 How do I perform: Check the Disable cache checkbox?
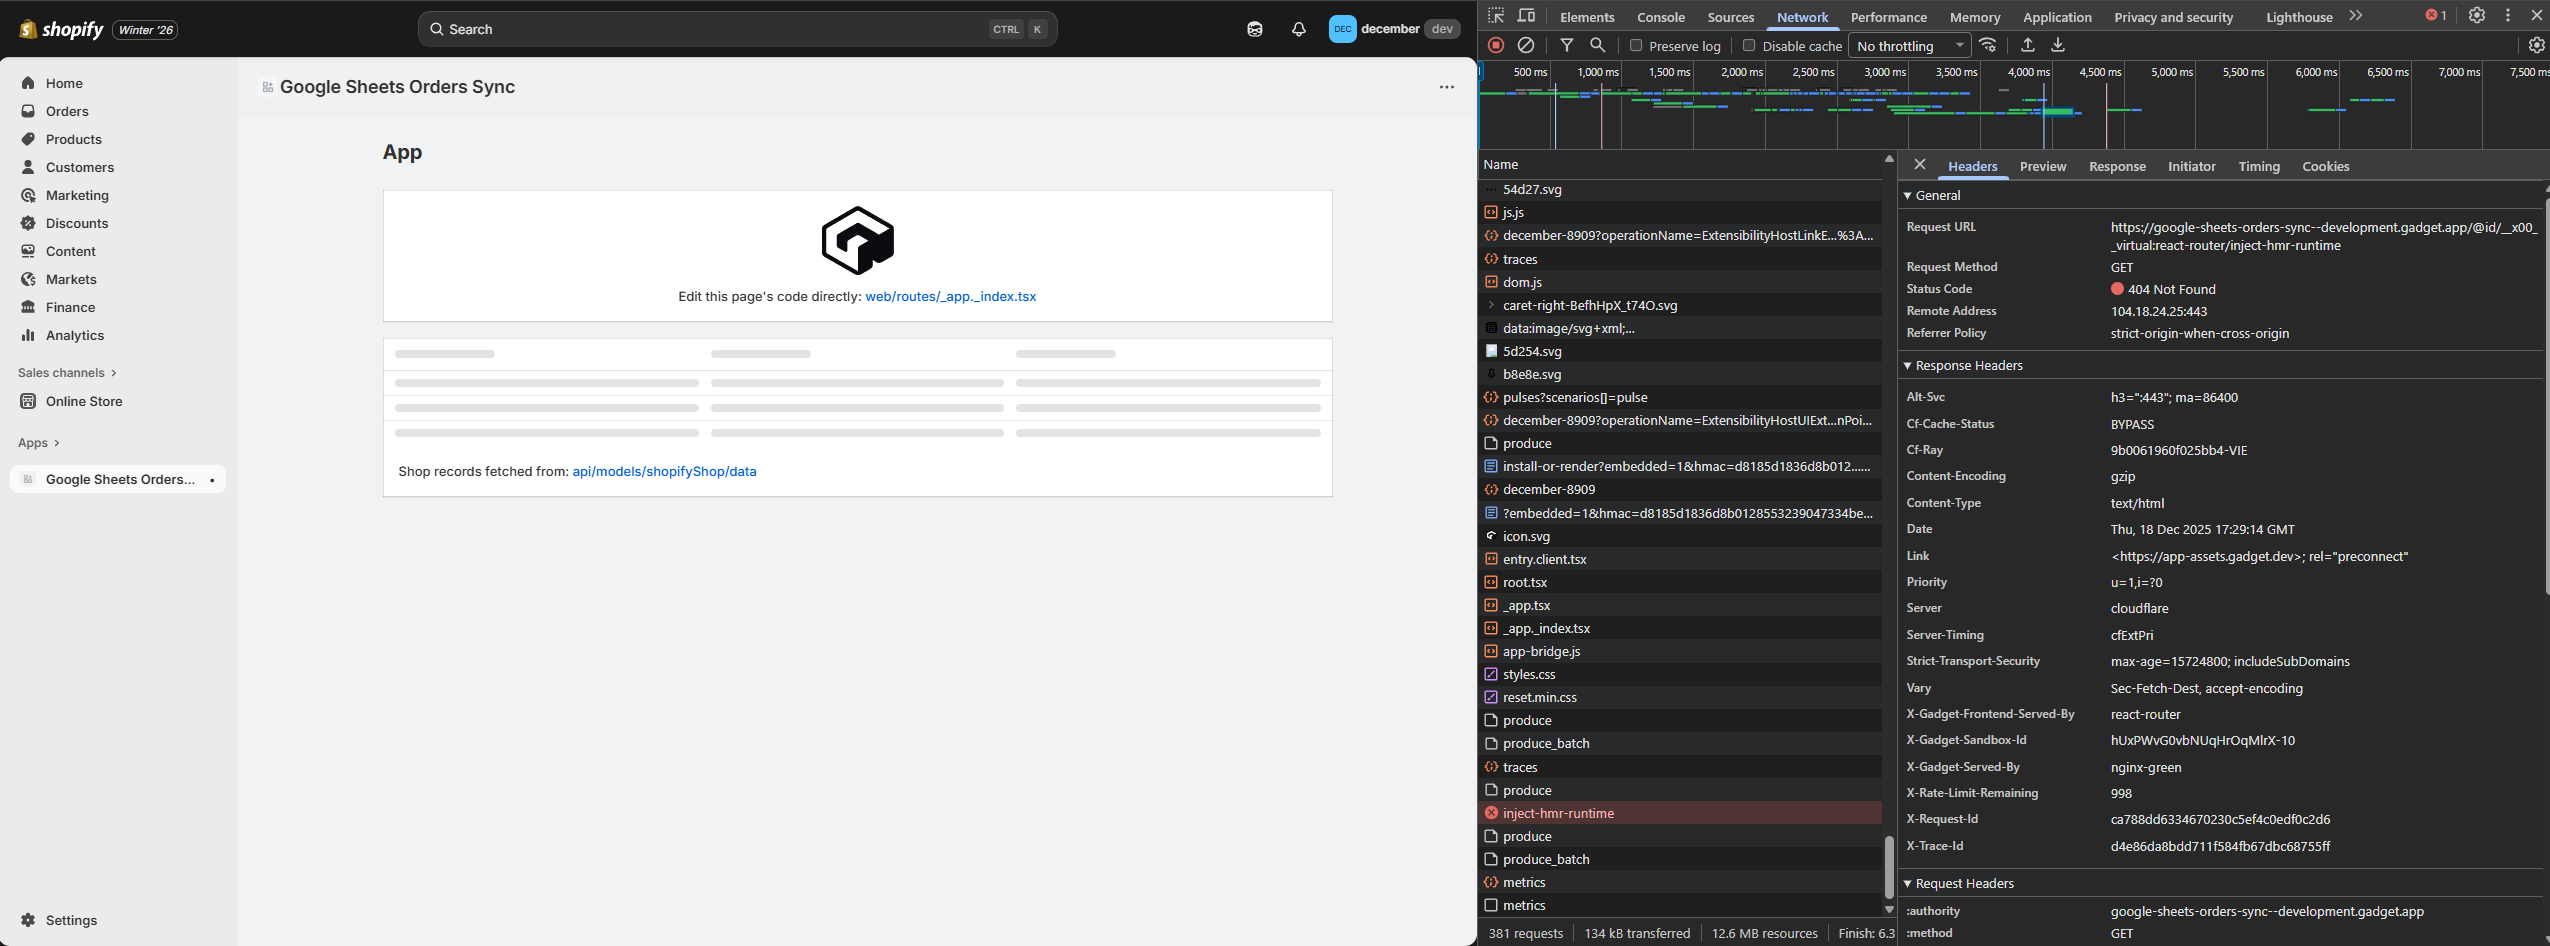(1749, 45)
